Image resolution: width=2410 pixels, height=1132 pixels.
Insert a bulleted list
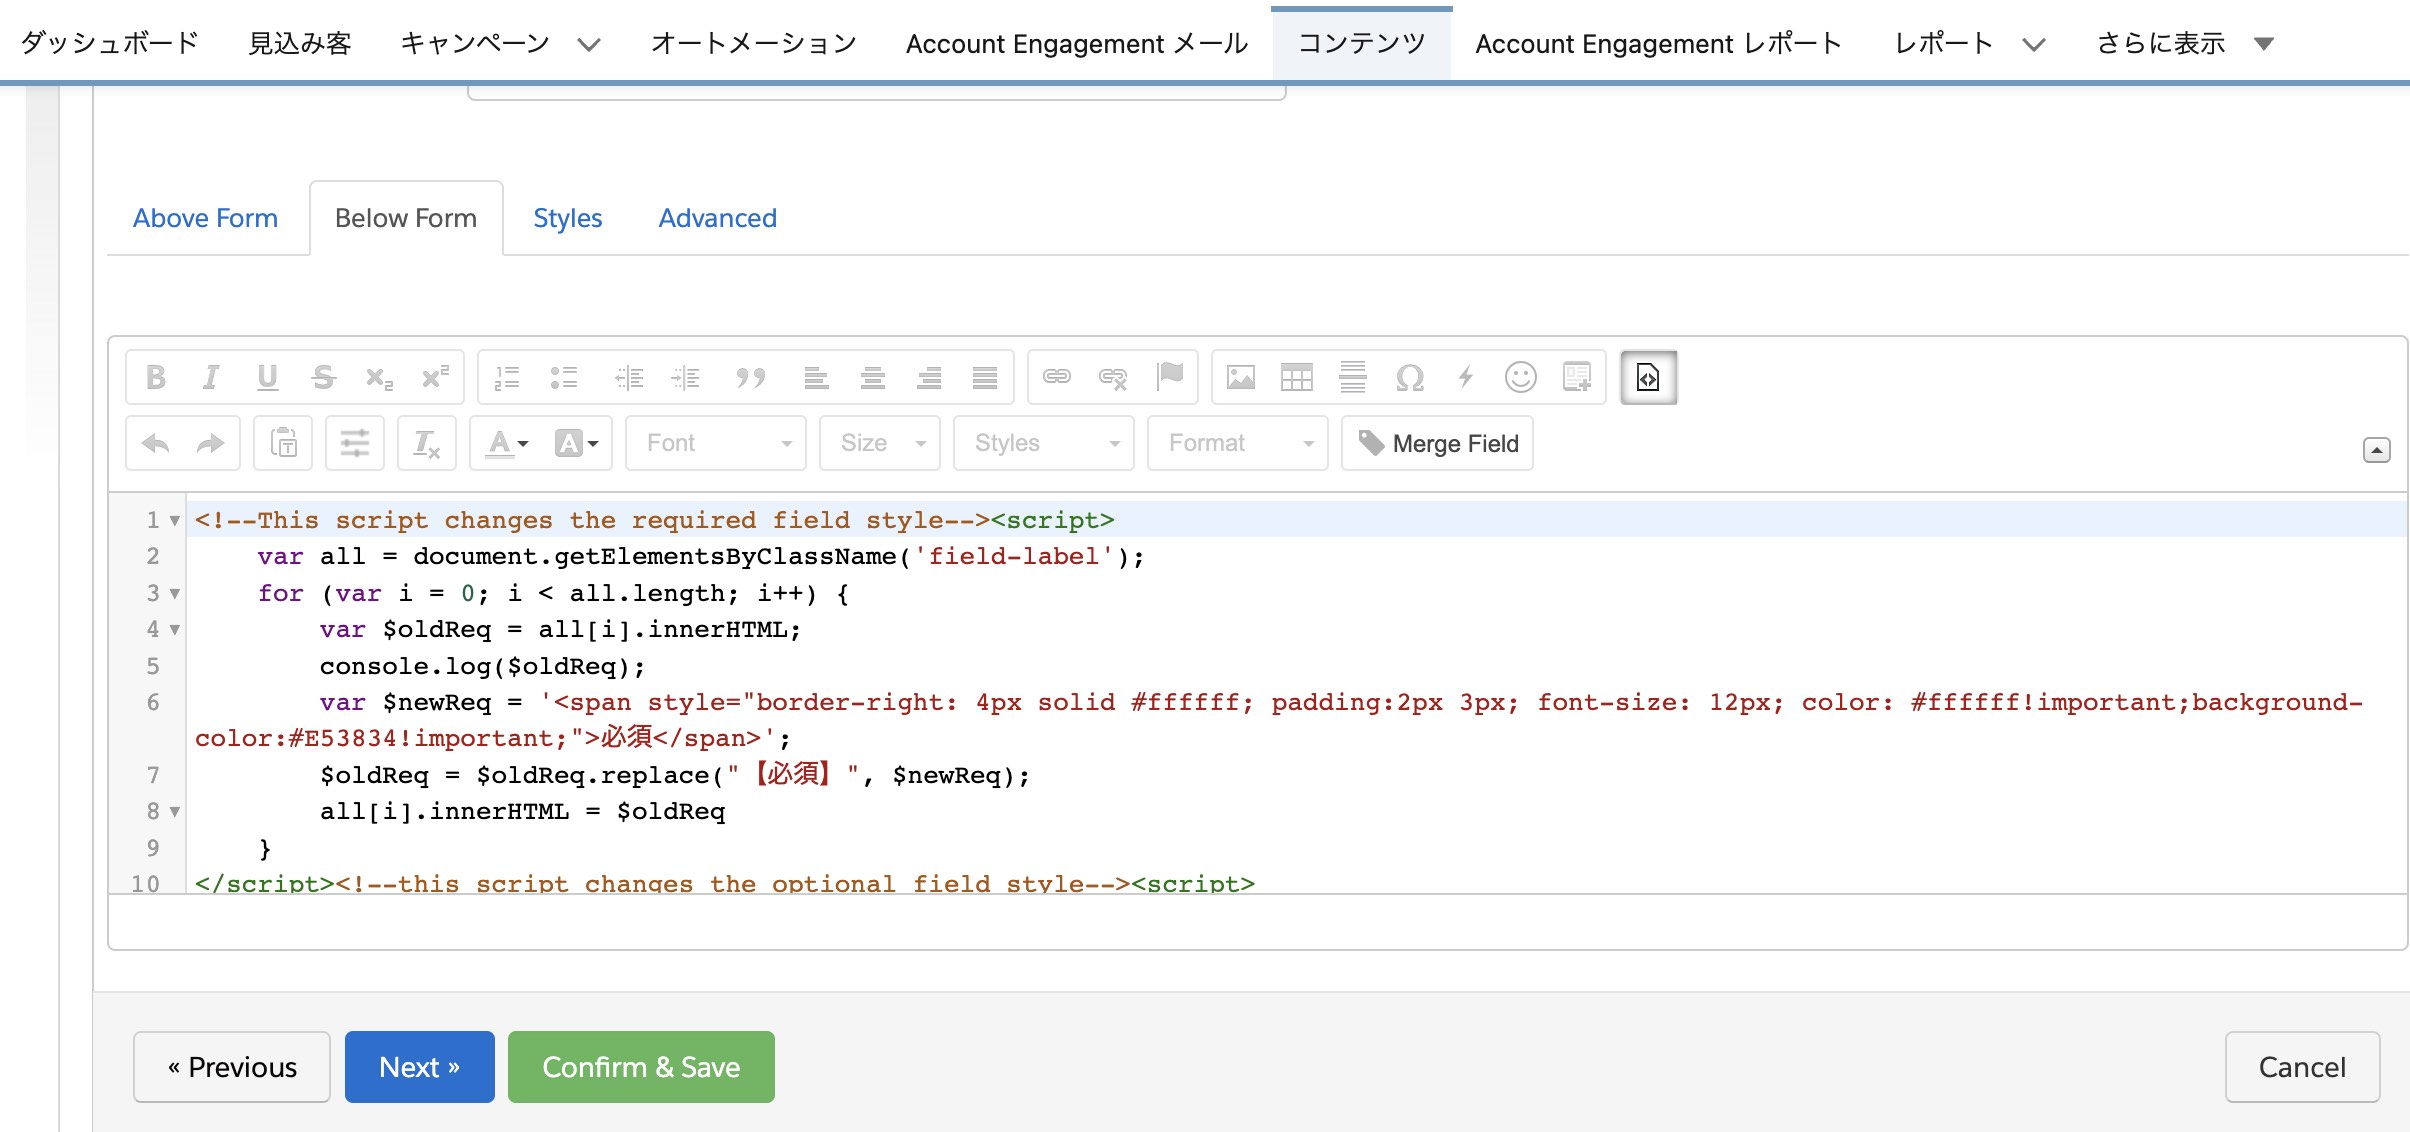(564, 377)
